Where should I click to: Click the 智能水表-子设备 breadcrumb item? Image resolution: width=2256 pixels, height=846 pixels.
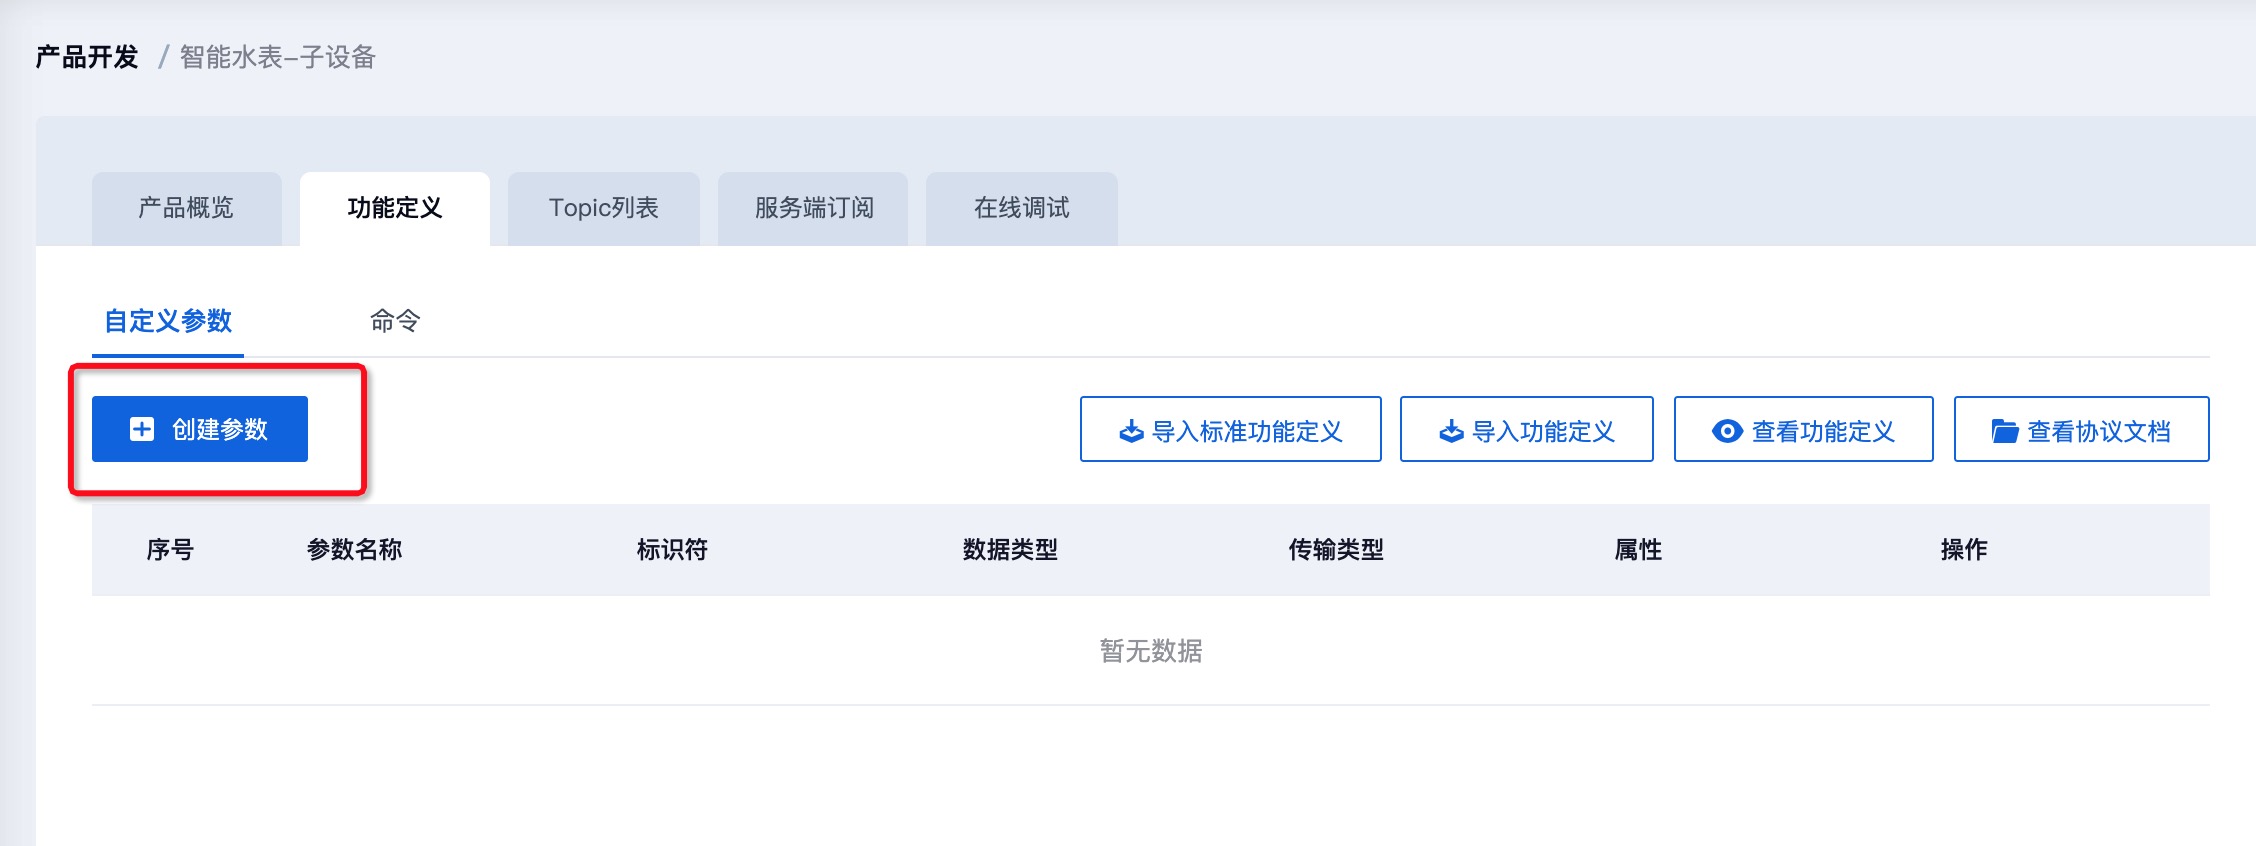click(x=277, y=57)
